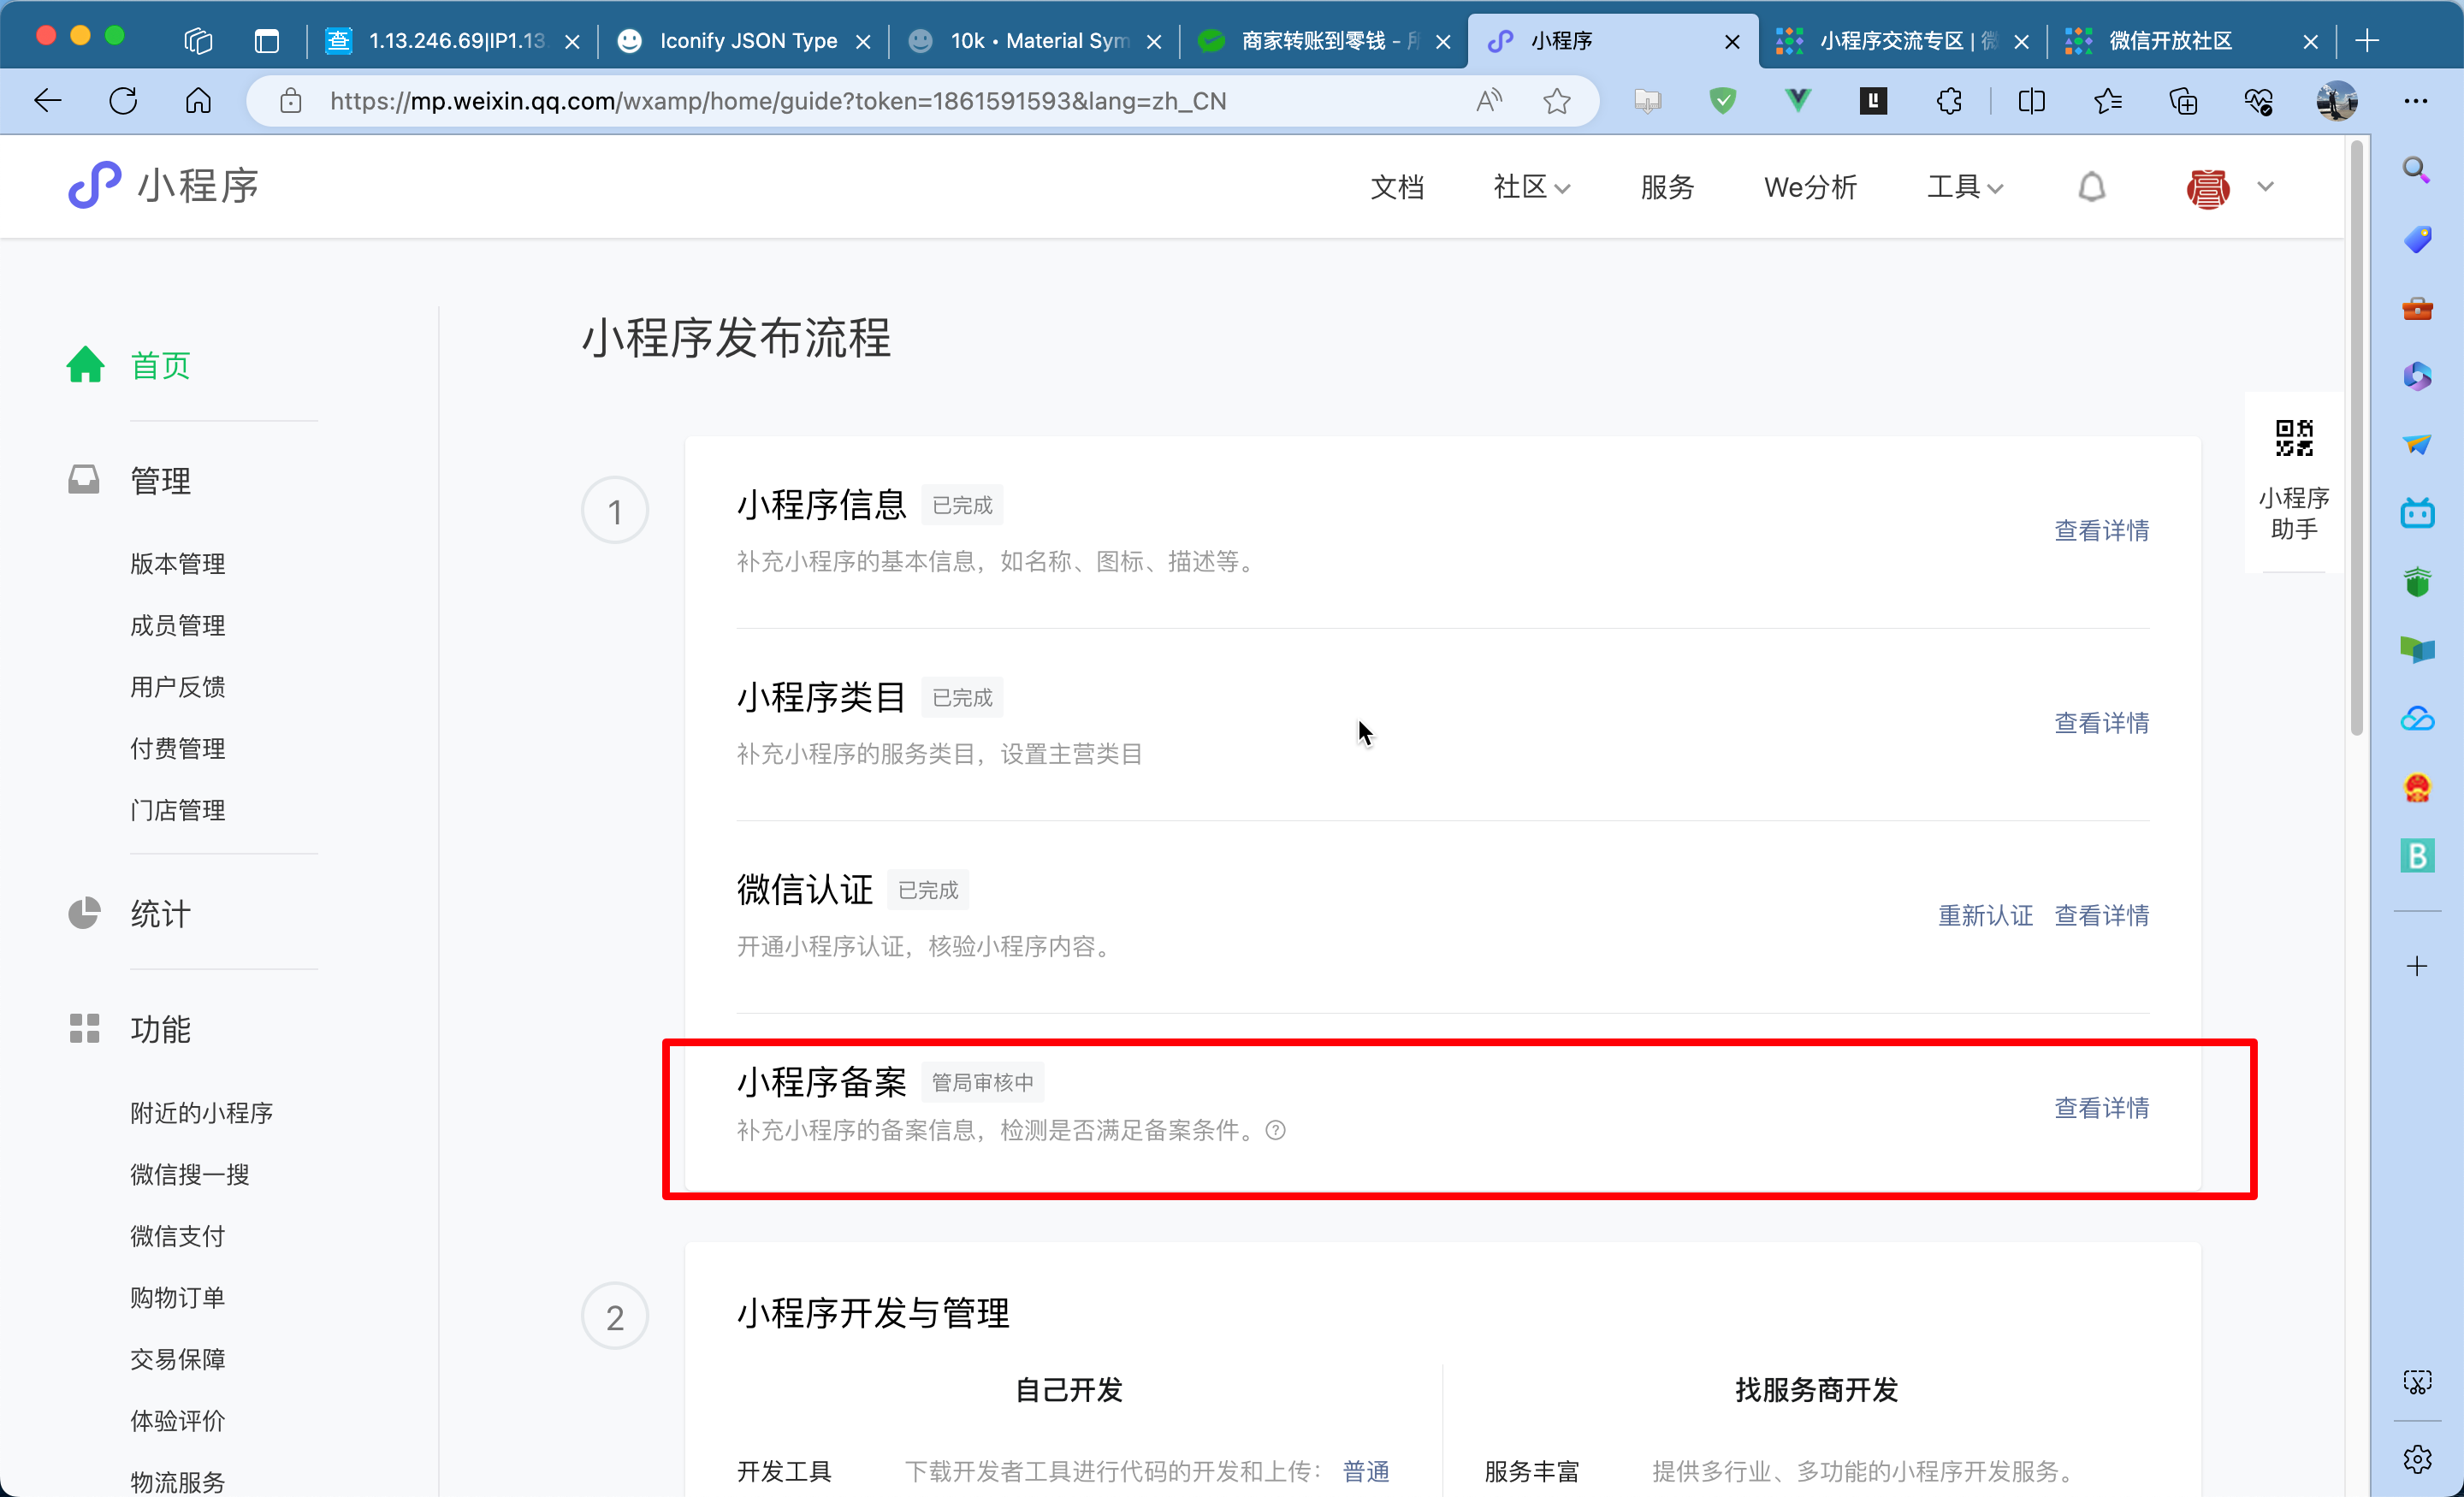Open browser extensions puzzle icon
This screenshot has width=2464, height=1497.
click(x=1949, y=101)
